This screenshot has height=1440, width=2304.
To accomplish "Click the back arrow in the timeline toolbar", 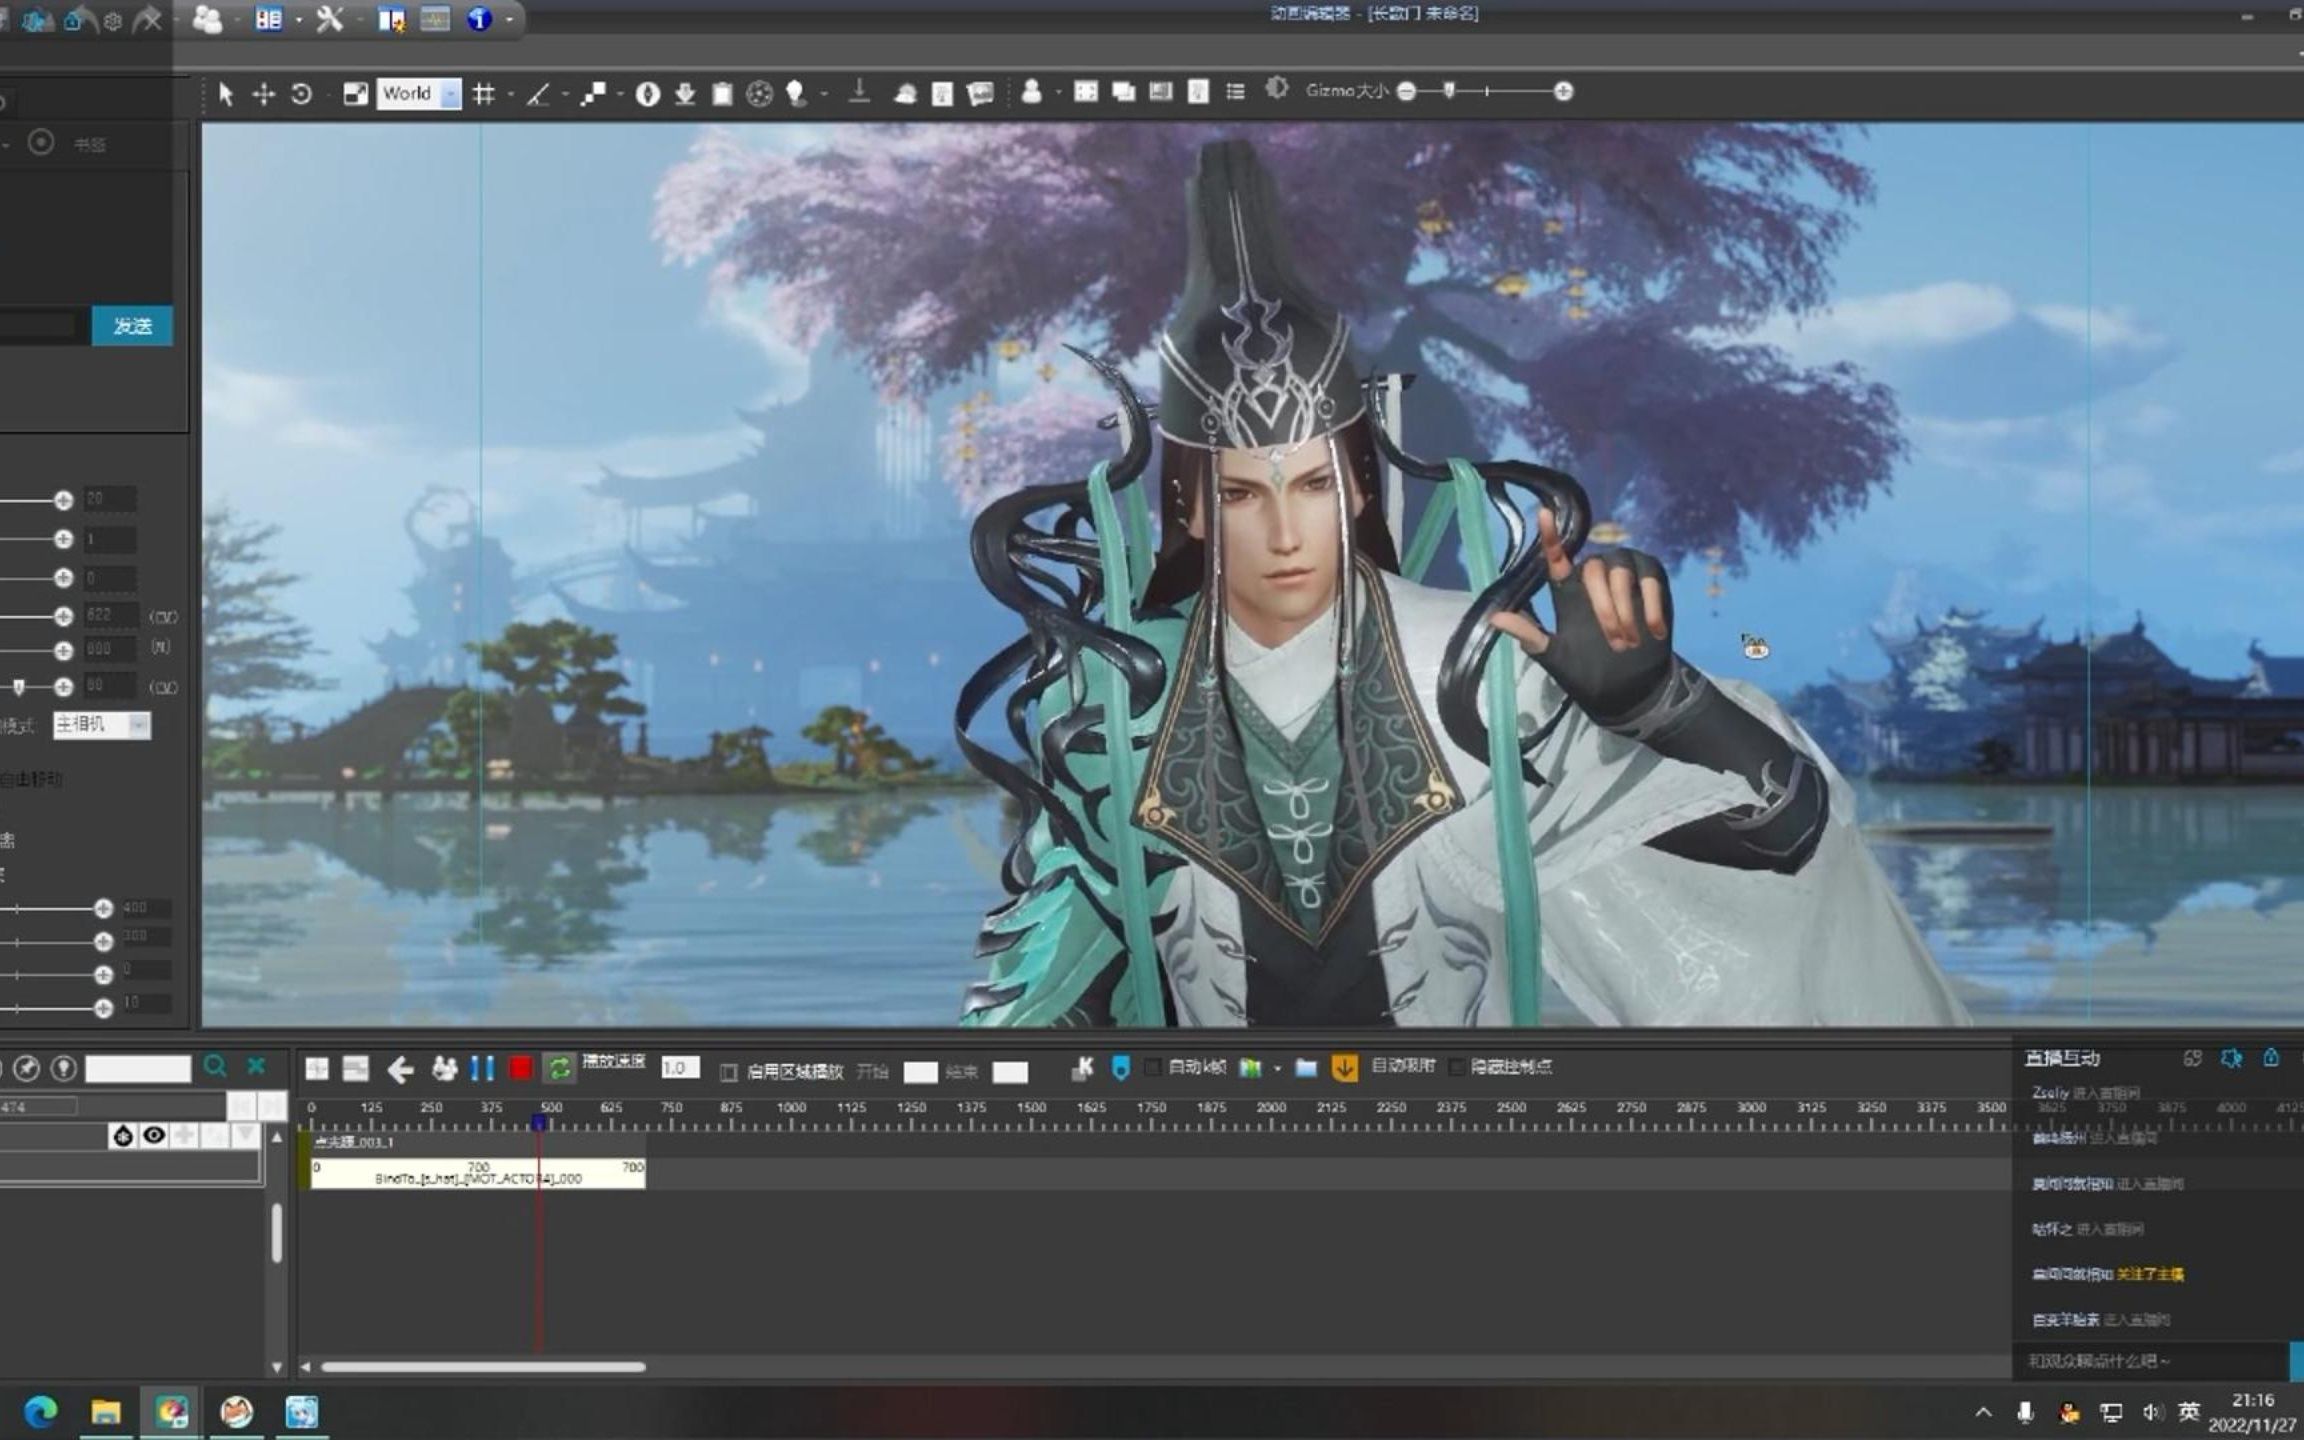I will (401, 1070).
